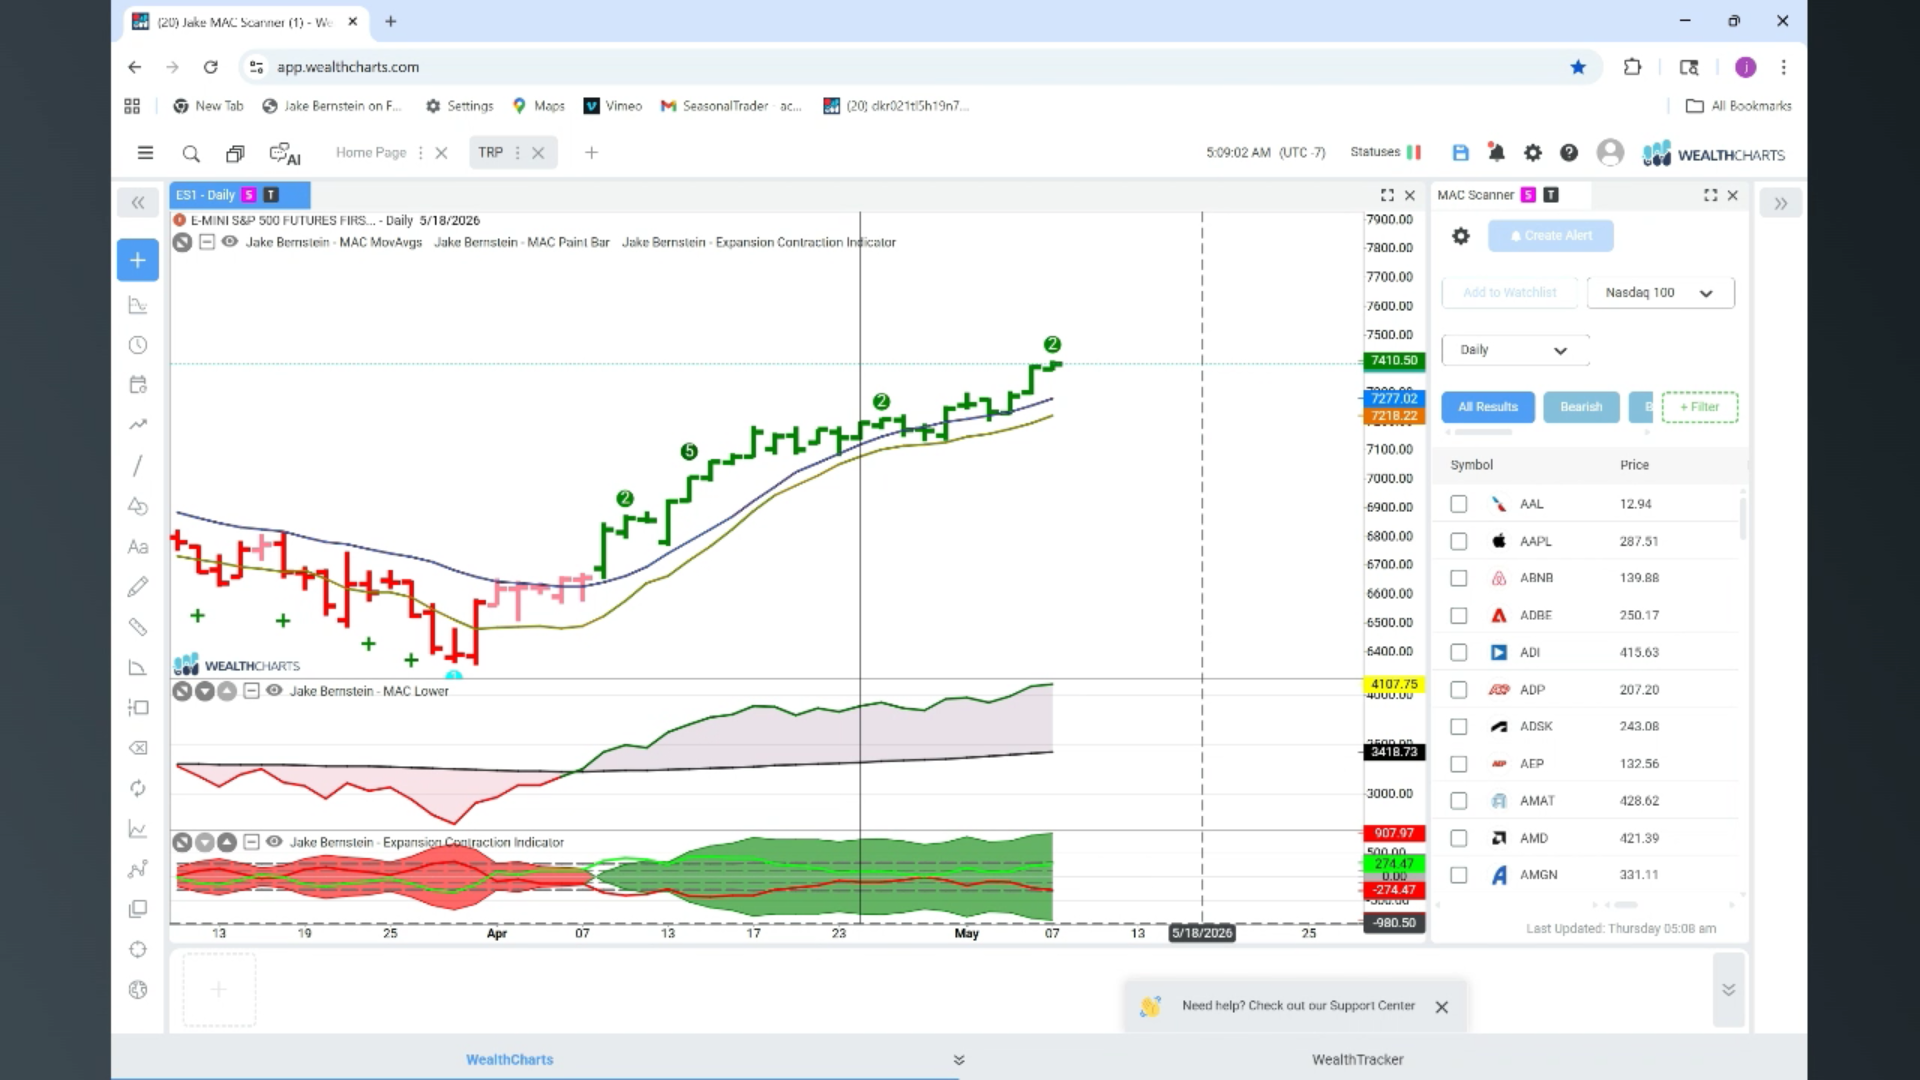Check the AMD row checkbox

[x=1459, y=838]
